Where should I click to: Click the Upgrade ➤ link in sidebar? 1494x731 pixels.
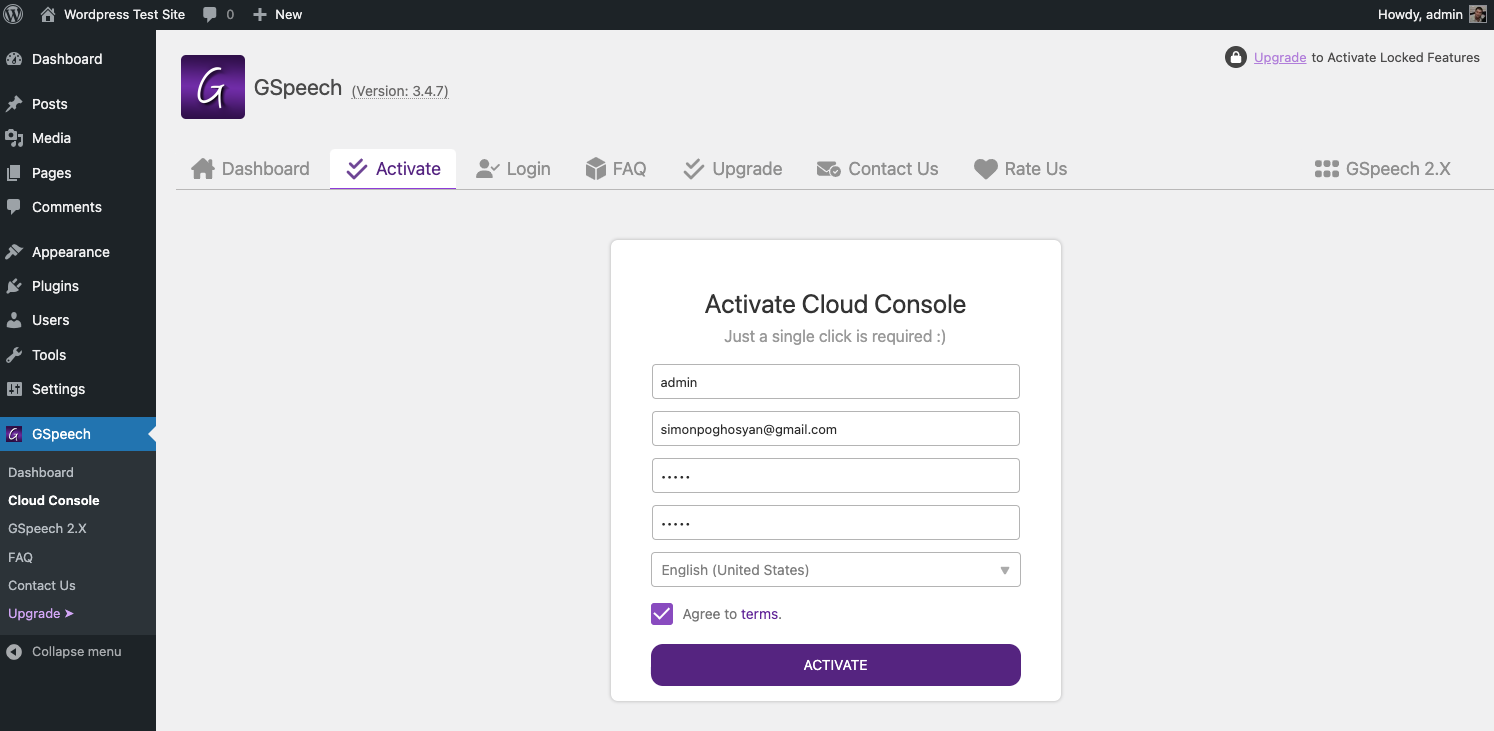coord(41,613)
